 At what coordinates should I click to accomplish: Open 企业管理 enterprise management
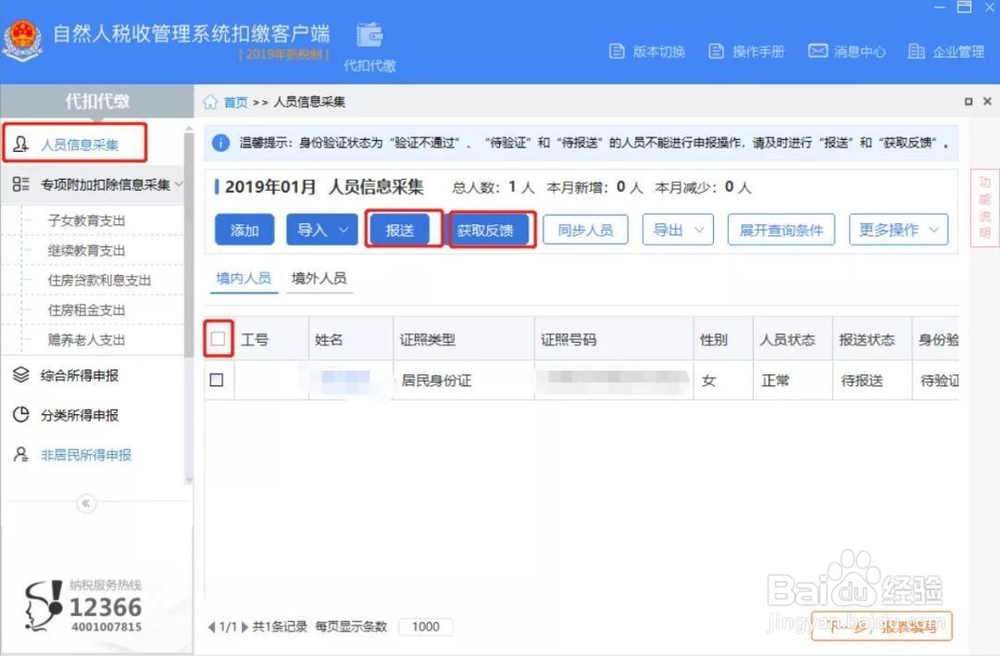tap(946, 52)
